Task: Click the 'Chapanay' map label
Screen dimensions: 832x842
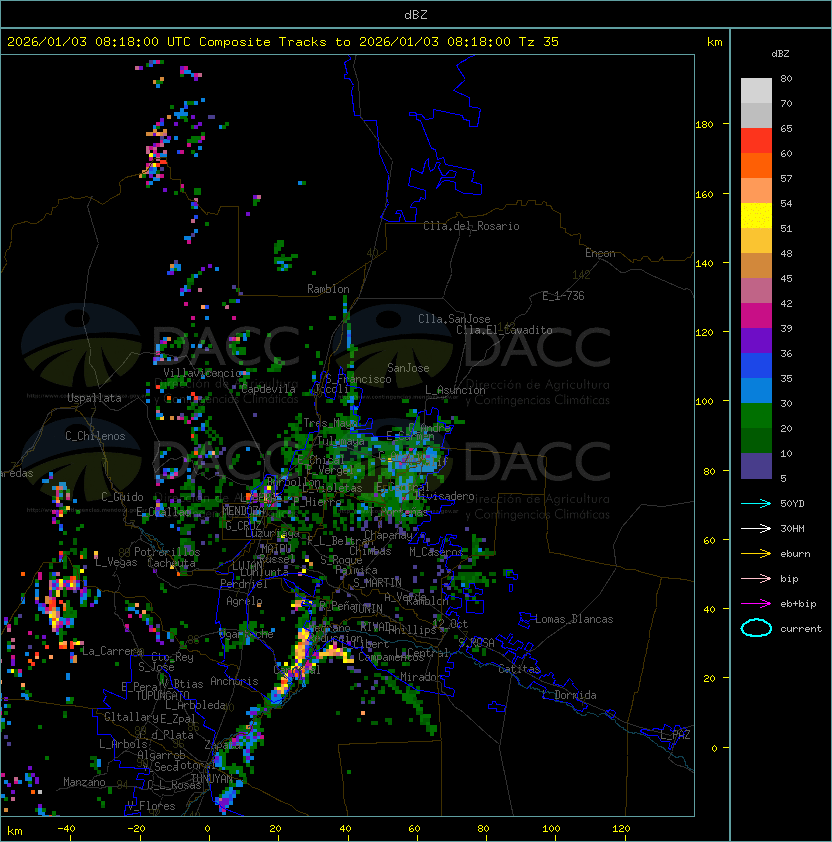Action: point(388,535)
